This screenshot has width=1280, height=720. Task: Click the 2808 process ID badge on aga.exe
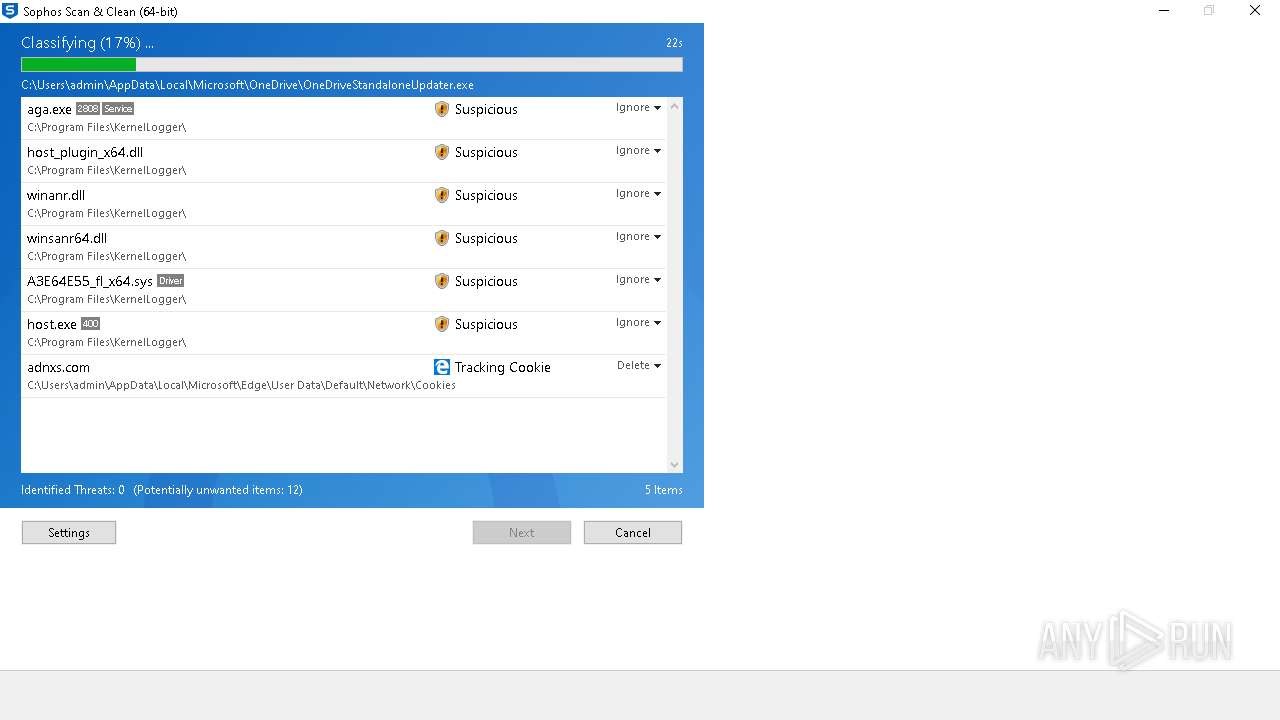click(x=88, y=109)
